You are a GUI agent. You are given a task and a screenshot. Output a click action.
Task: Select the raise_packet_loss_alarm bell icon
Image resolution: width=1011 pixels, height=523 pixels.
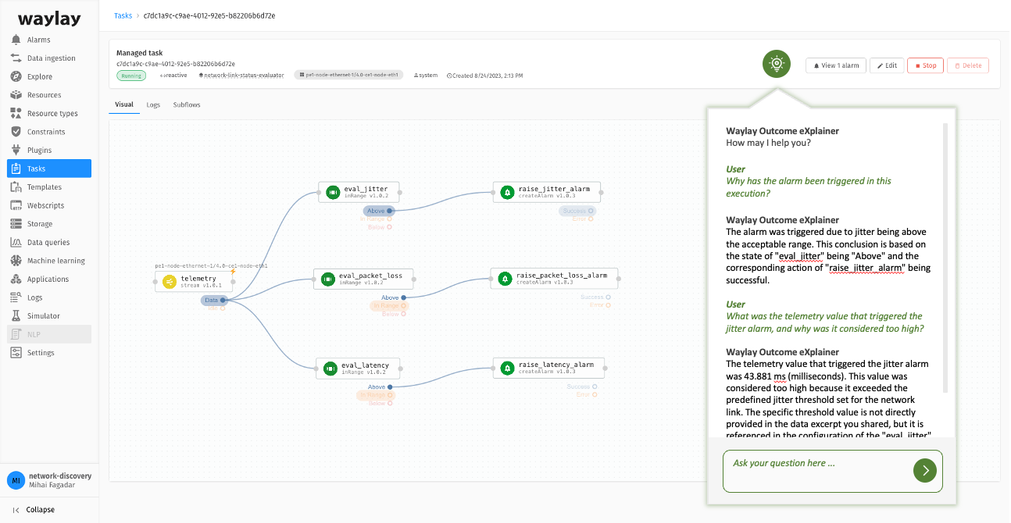[505, 279]
